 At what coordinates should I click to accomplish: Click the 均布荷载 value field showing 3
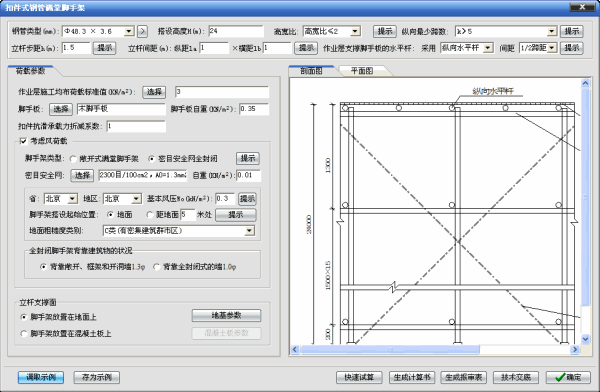point(222,92)
